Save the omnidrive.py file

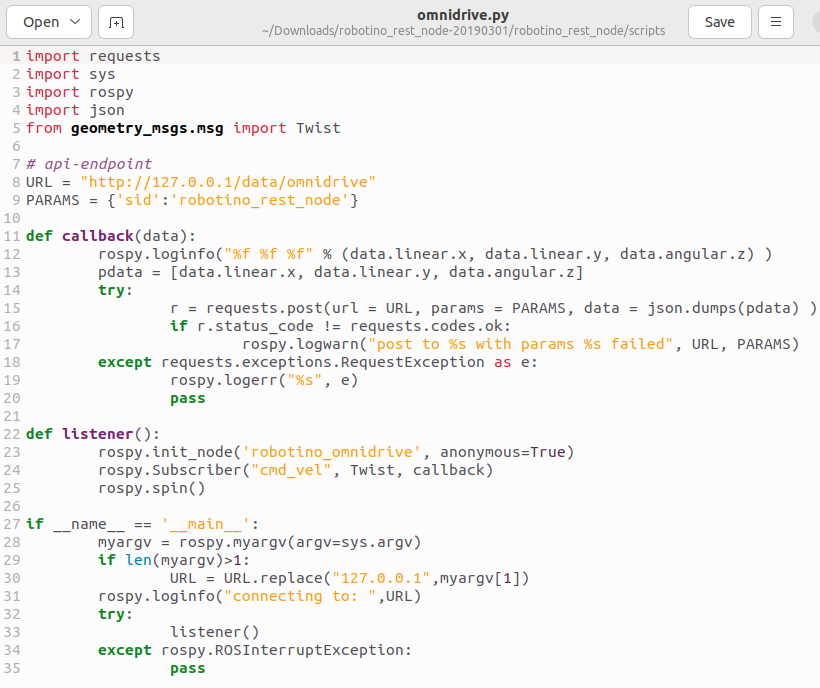click(720, 22)
